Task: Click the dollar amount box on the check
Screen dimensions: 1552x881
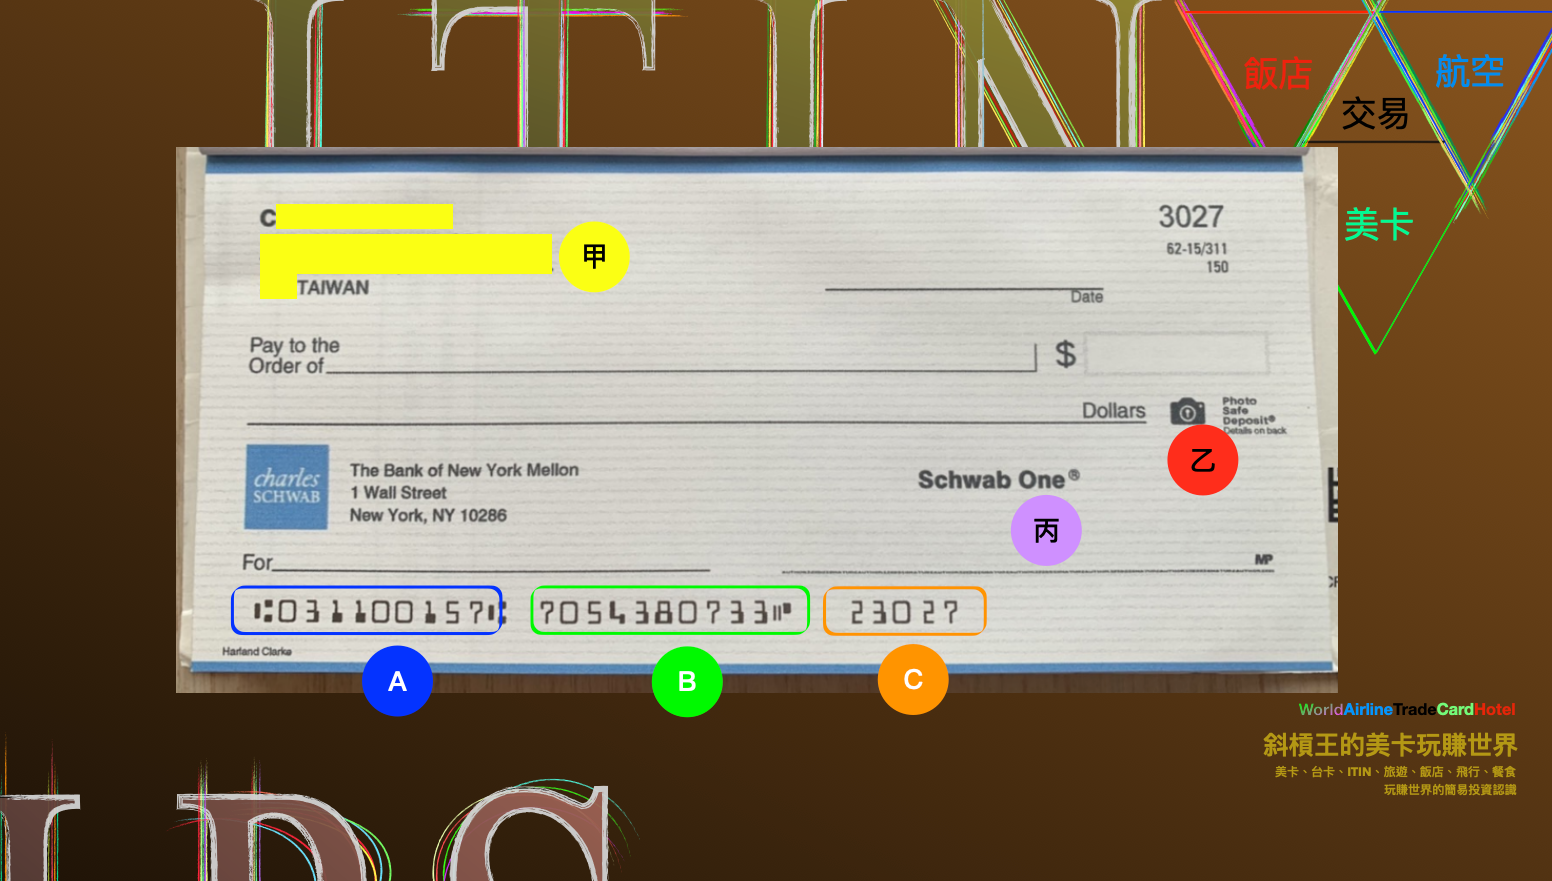Action: point(1177,354)
